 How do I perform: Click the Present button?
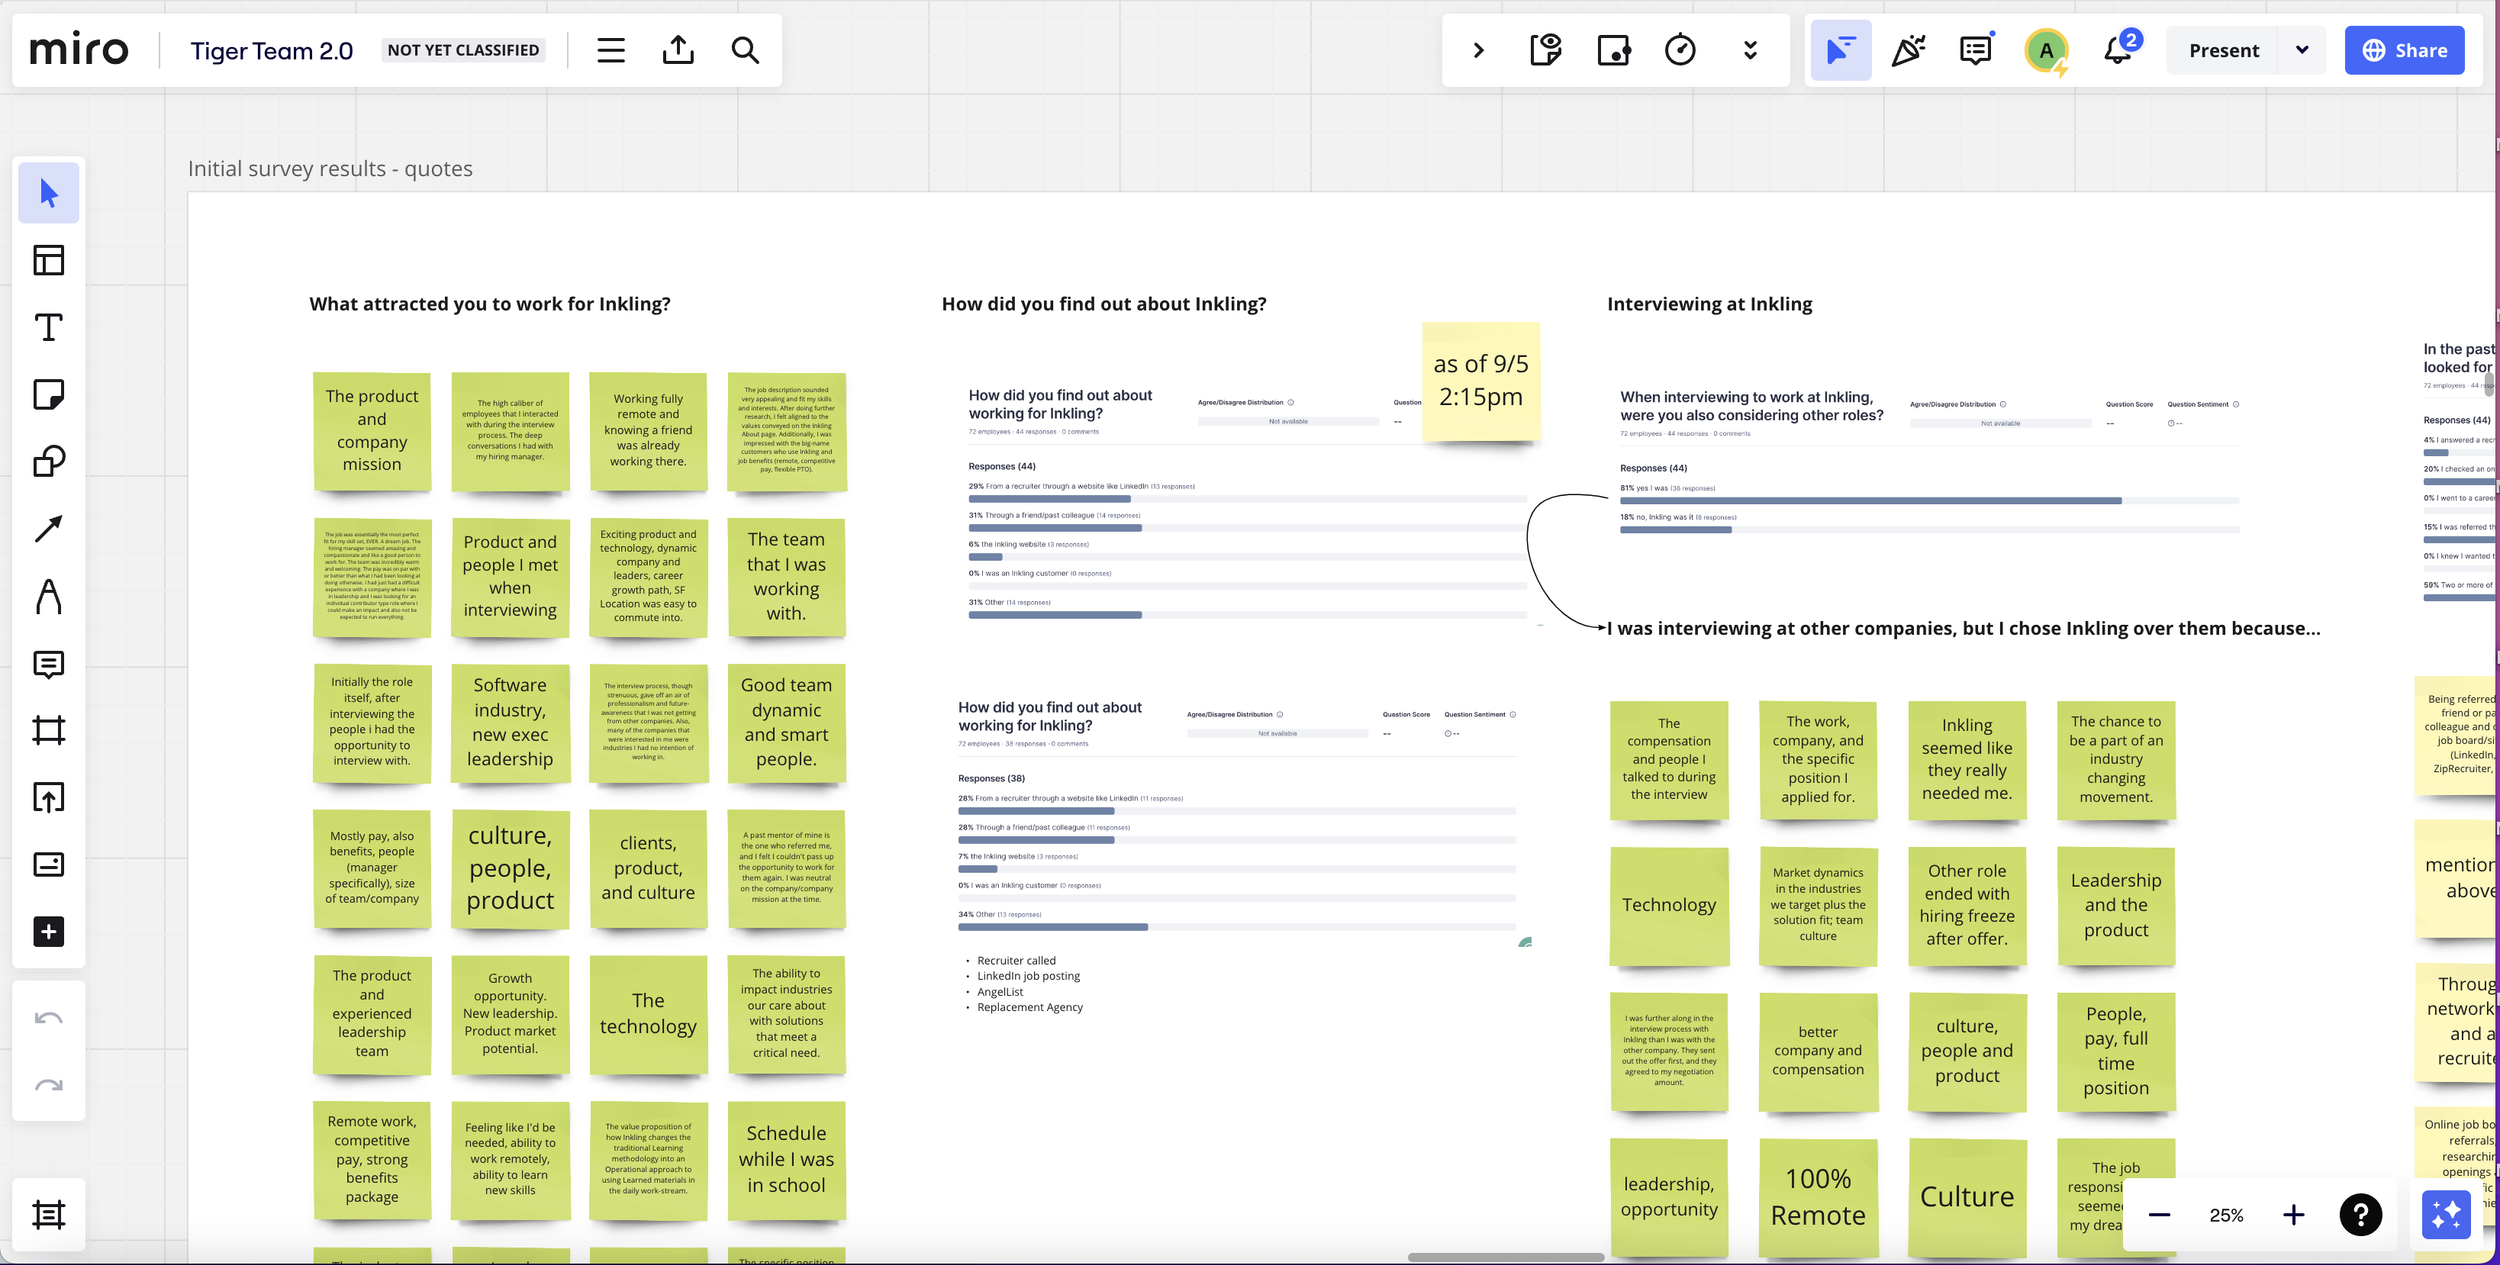[x=2223, y=50]
